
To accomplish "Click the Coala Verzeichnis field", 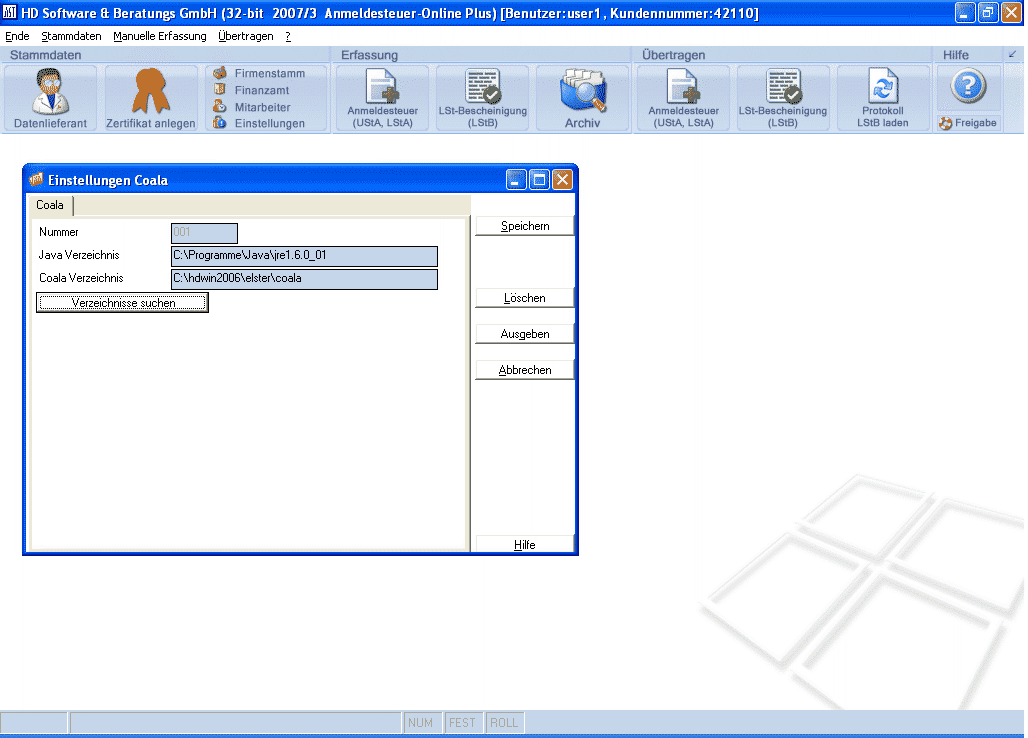I will click(x=304, y=279).
